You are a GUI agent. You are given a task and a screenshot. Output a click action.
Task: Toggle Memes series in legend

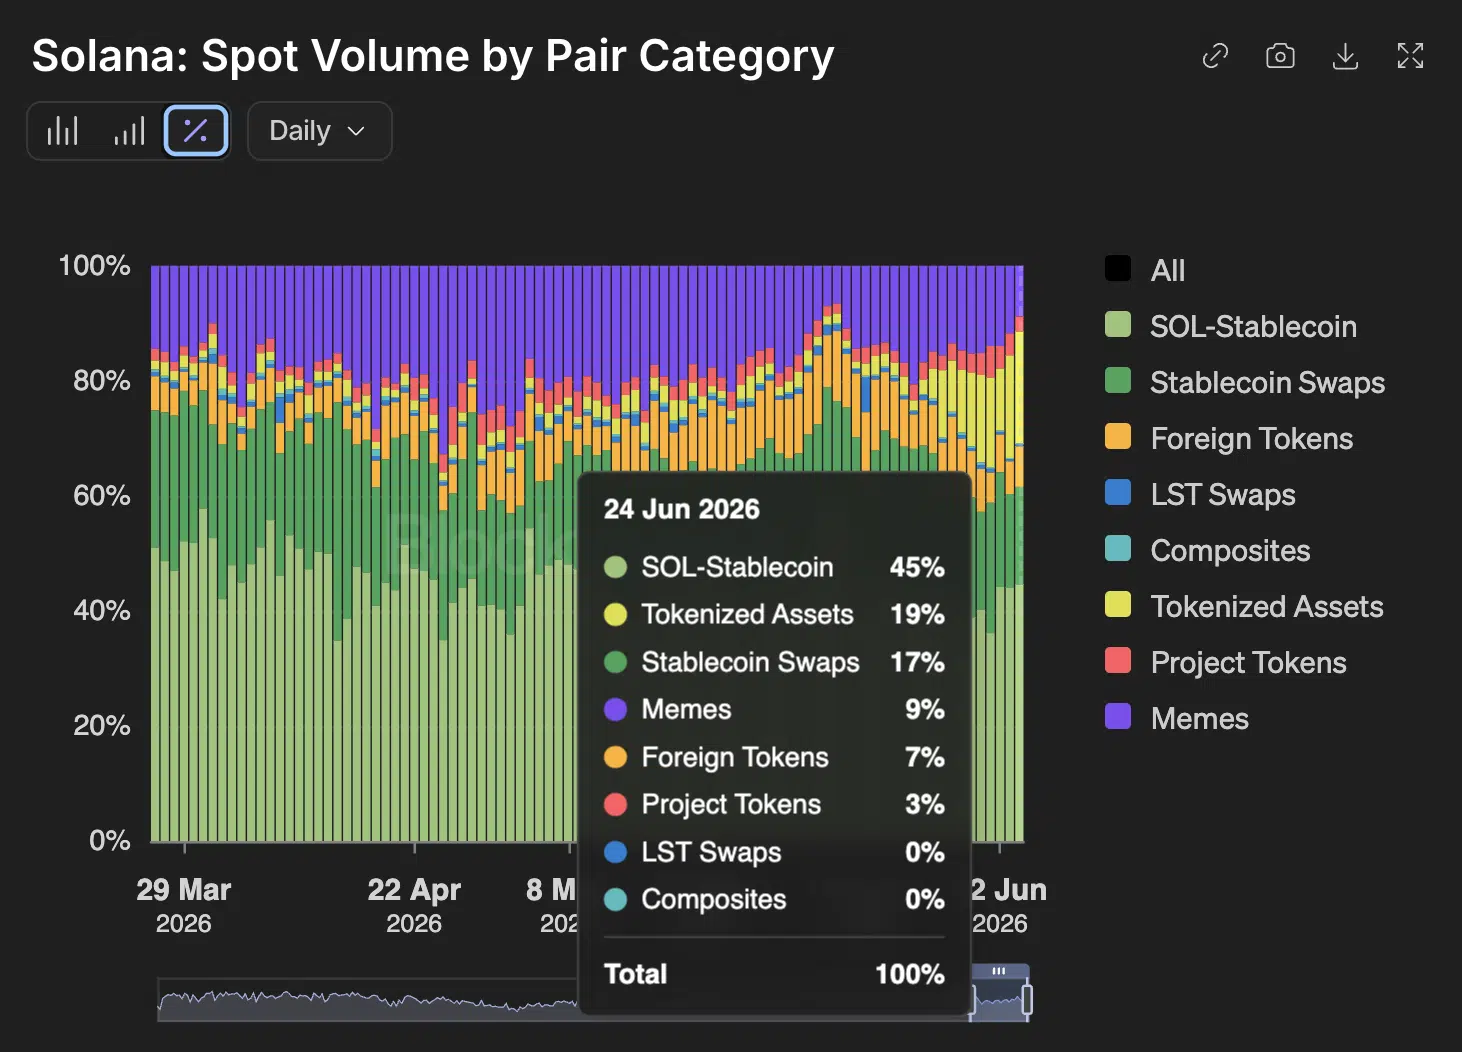tap(1177, 718)
